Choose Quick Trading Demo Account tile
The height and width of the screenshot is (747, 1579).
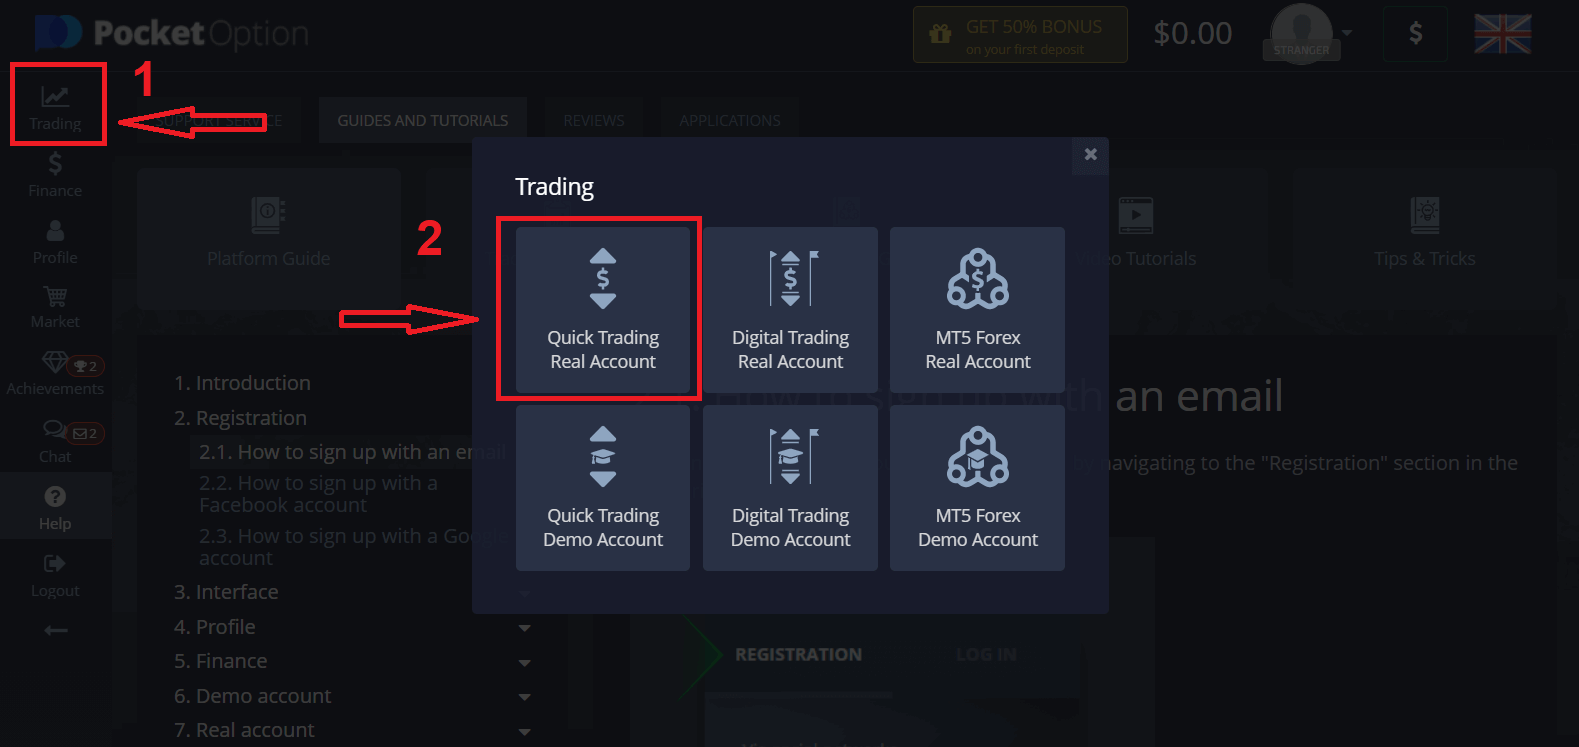603,488
